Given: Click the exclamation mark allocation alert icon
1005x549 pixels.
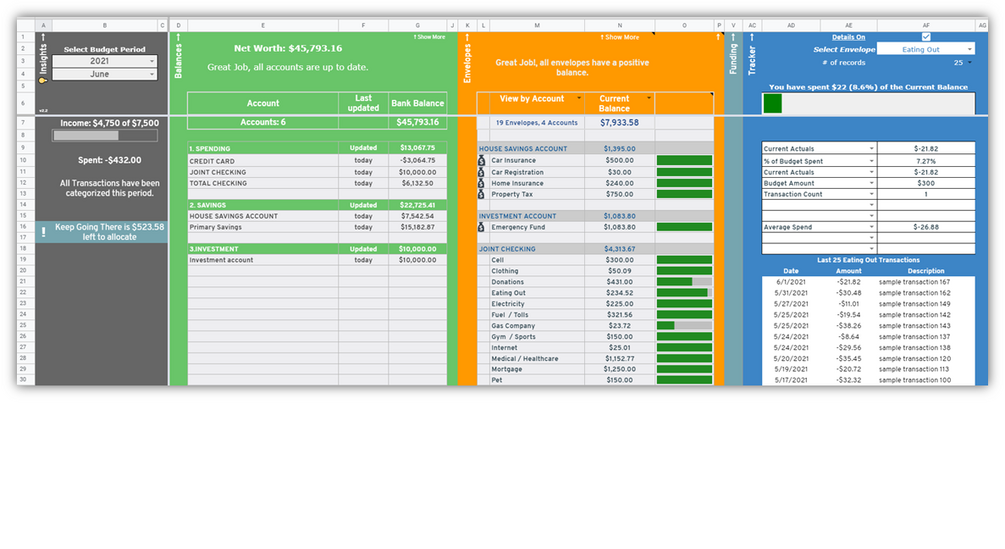Looking at the screenshot, I should (44, 232).
